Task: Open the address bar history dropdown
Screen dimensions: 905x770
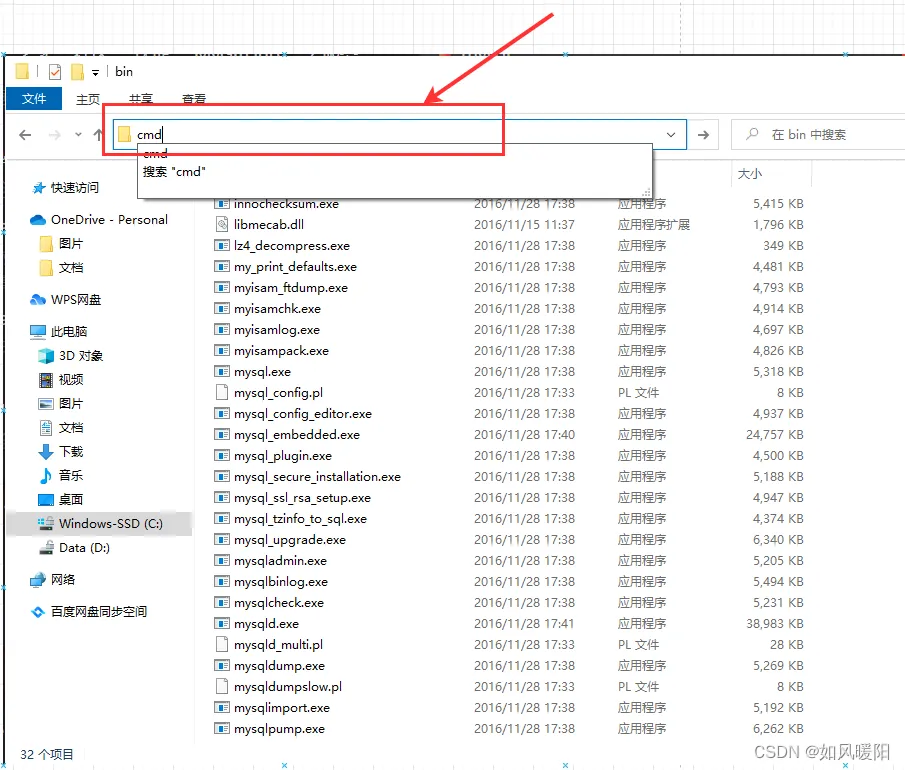Action: (x=671, y=135)
